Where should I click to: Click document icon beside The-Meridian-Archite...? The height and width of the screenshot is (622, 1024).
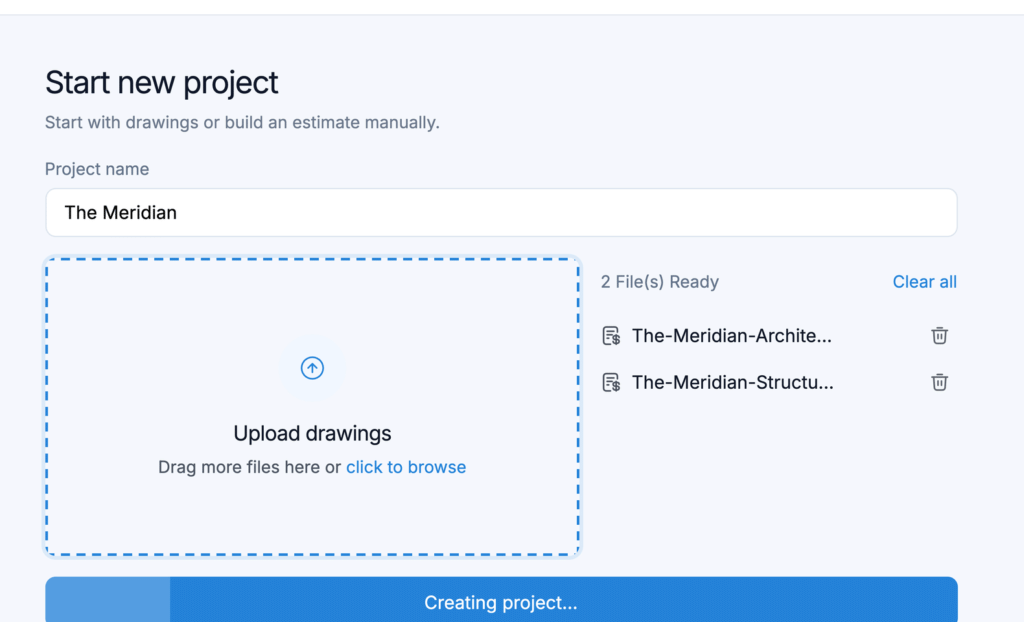coord(611,335)
